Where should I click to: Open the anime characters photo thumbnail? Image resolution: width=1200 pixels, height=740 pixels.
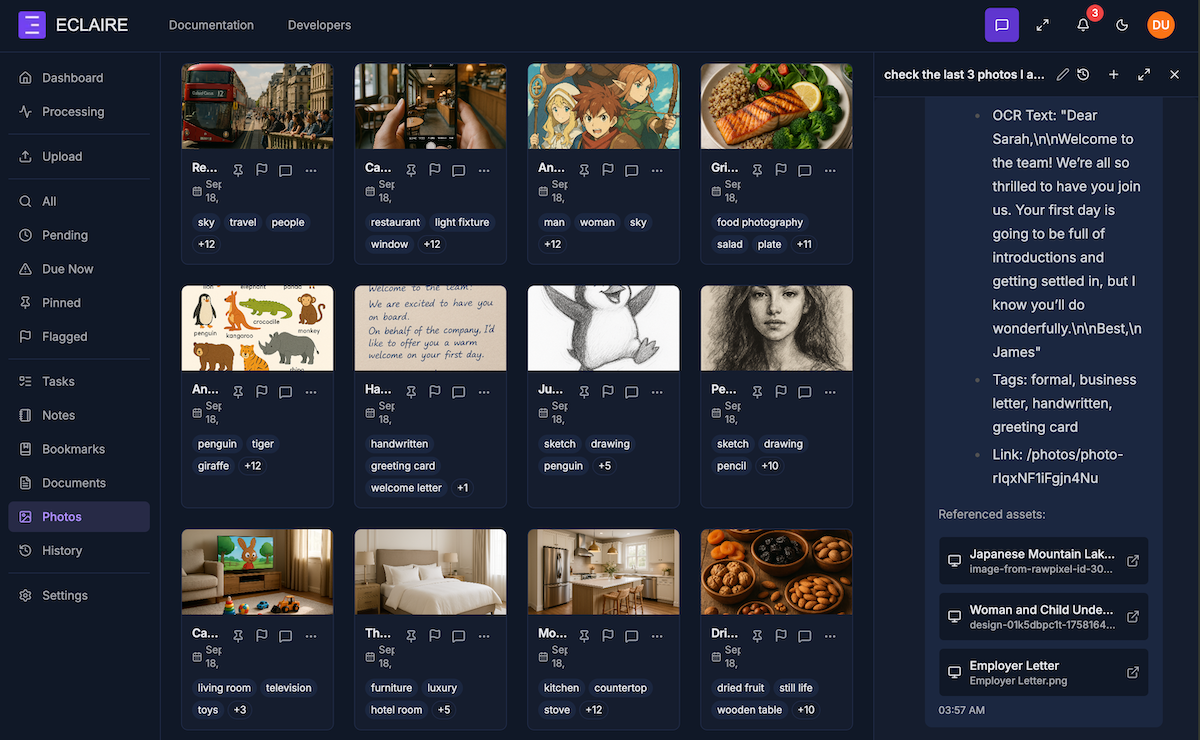[x=603, y=107]
